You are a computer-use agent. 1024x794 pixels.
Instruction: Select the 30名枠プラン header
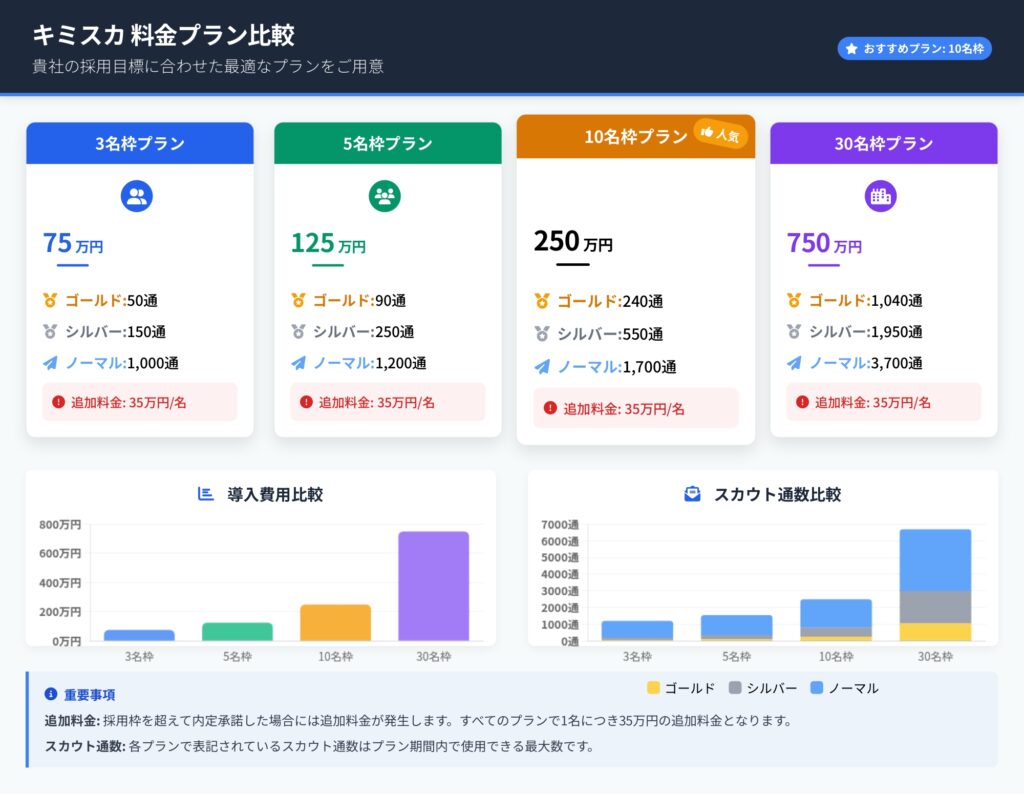[x=883, y=143]
